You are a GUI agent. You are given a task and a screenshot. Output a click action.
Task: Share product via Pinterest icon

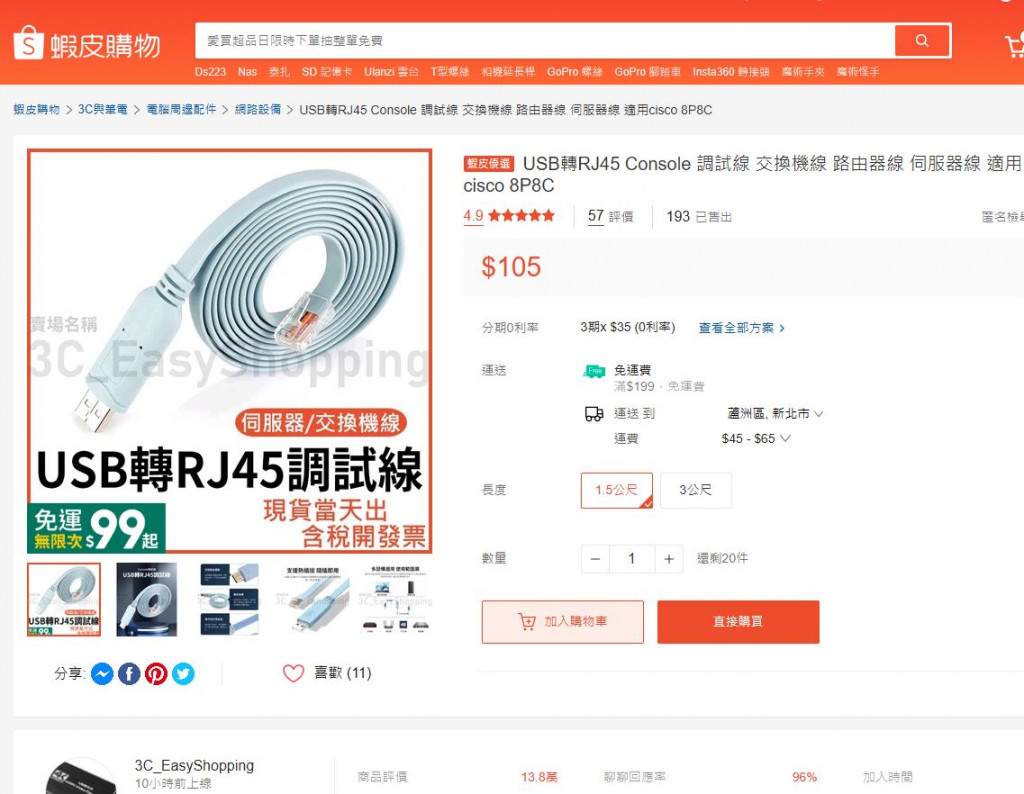[x=156, y=673]
